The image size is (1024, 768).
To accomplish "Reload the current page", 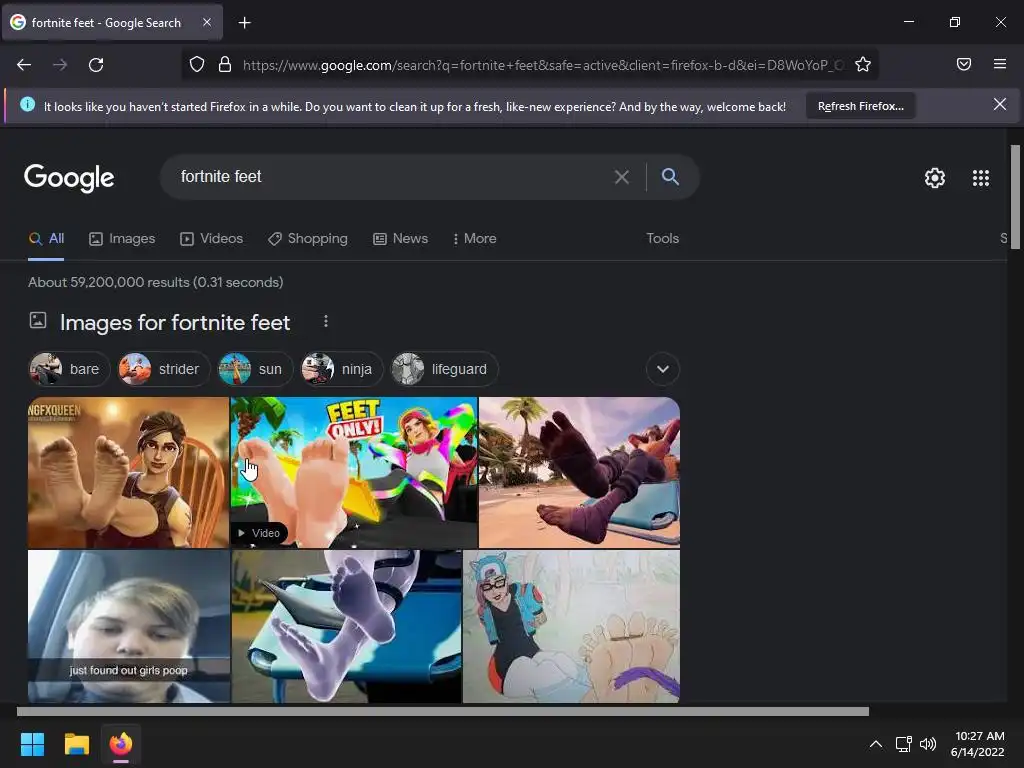I will point(96,65).
